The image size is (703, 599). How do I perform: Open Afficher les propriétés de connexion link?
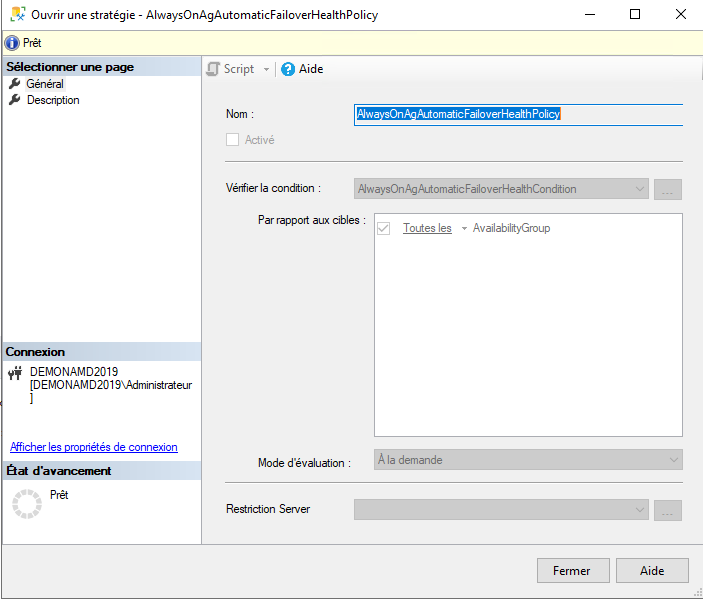94,447
